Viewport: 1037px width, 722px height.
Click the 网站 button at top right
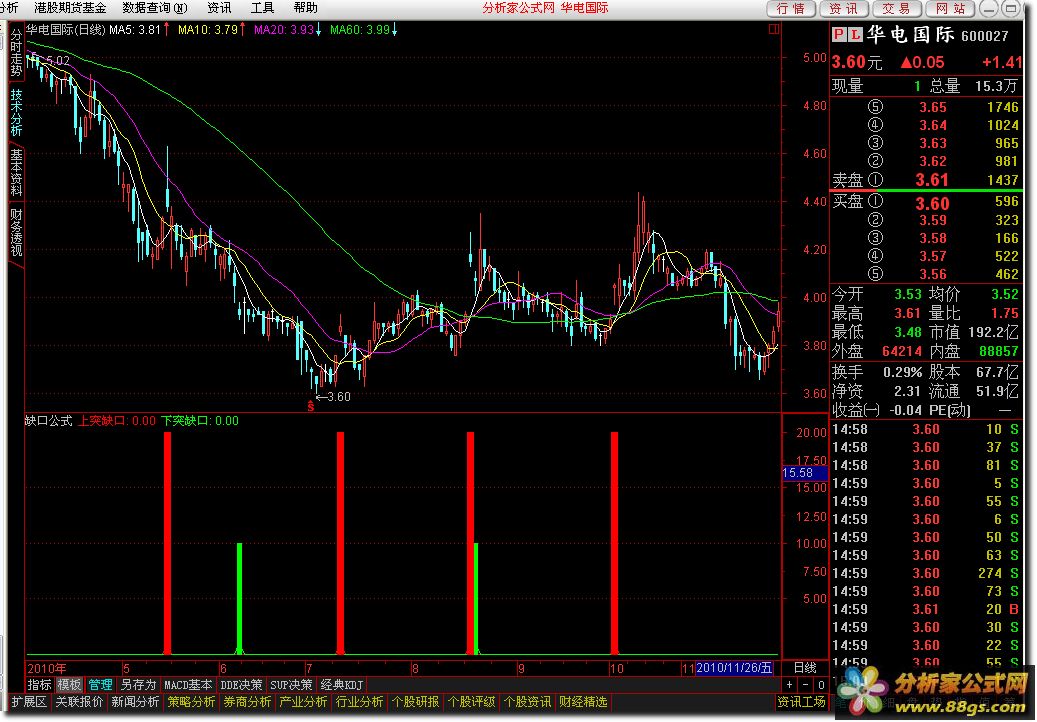(x=950, y=9)
